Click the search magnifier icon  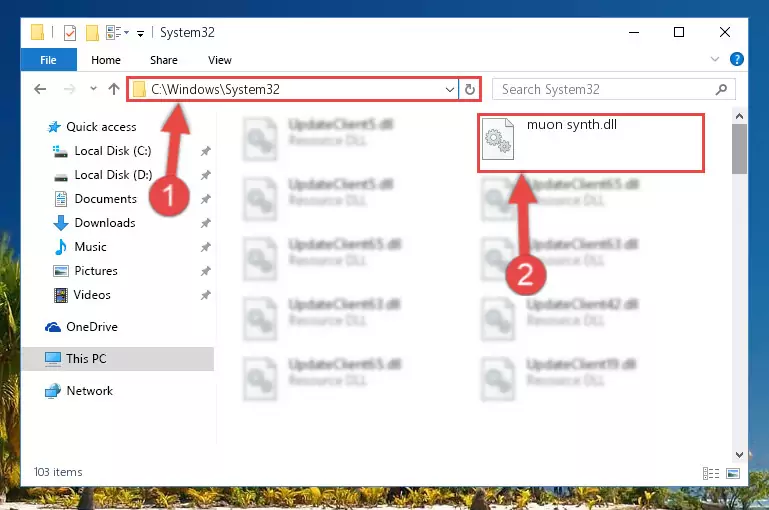pos(721,90)
